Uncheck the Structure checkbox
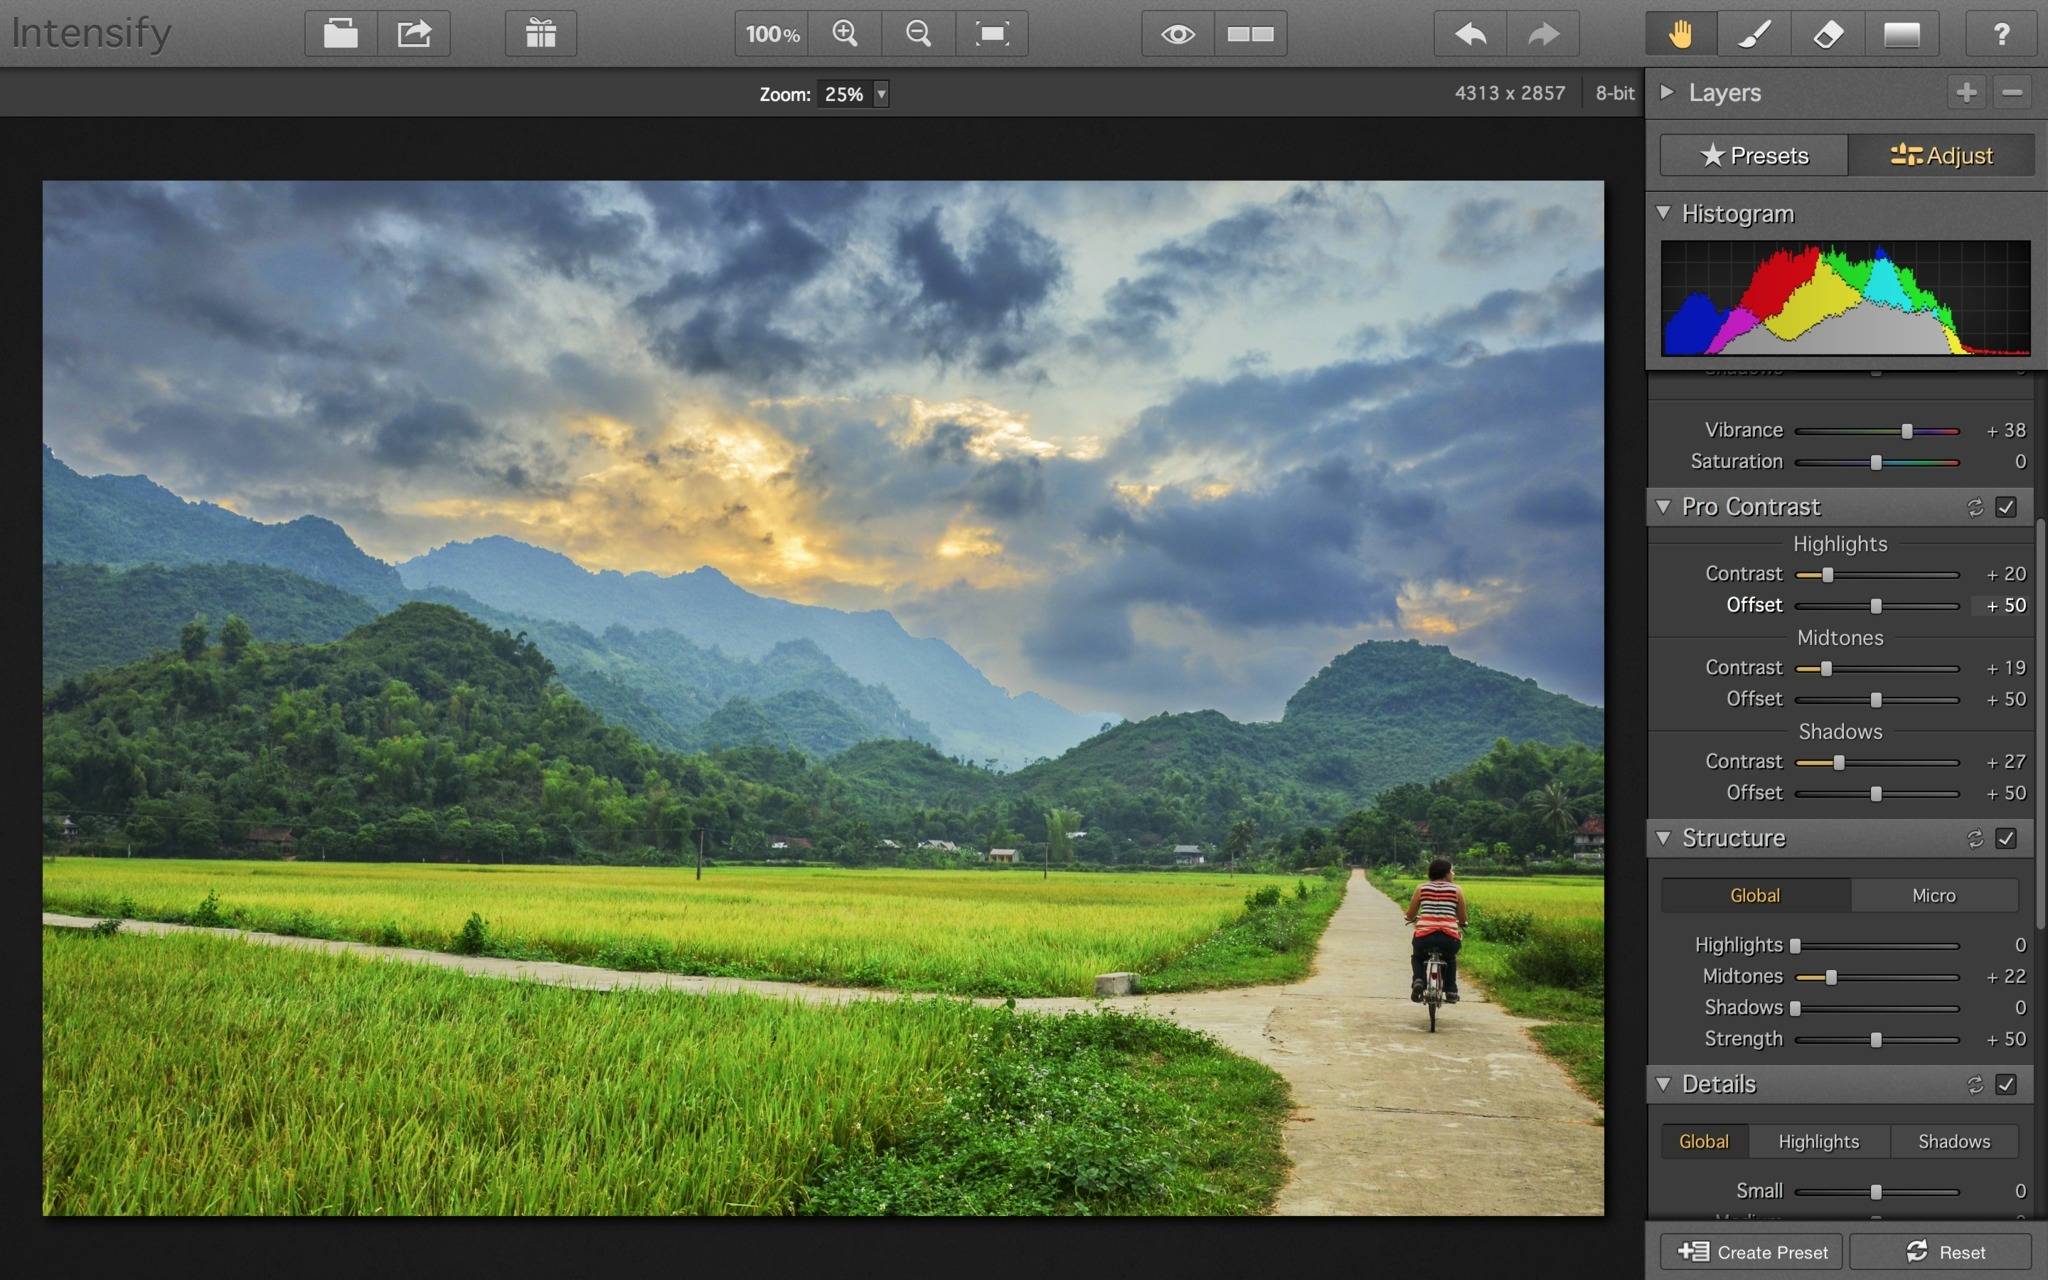Screen dimensions: 2048x1280 click(x=2006, y=838)
